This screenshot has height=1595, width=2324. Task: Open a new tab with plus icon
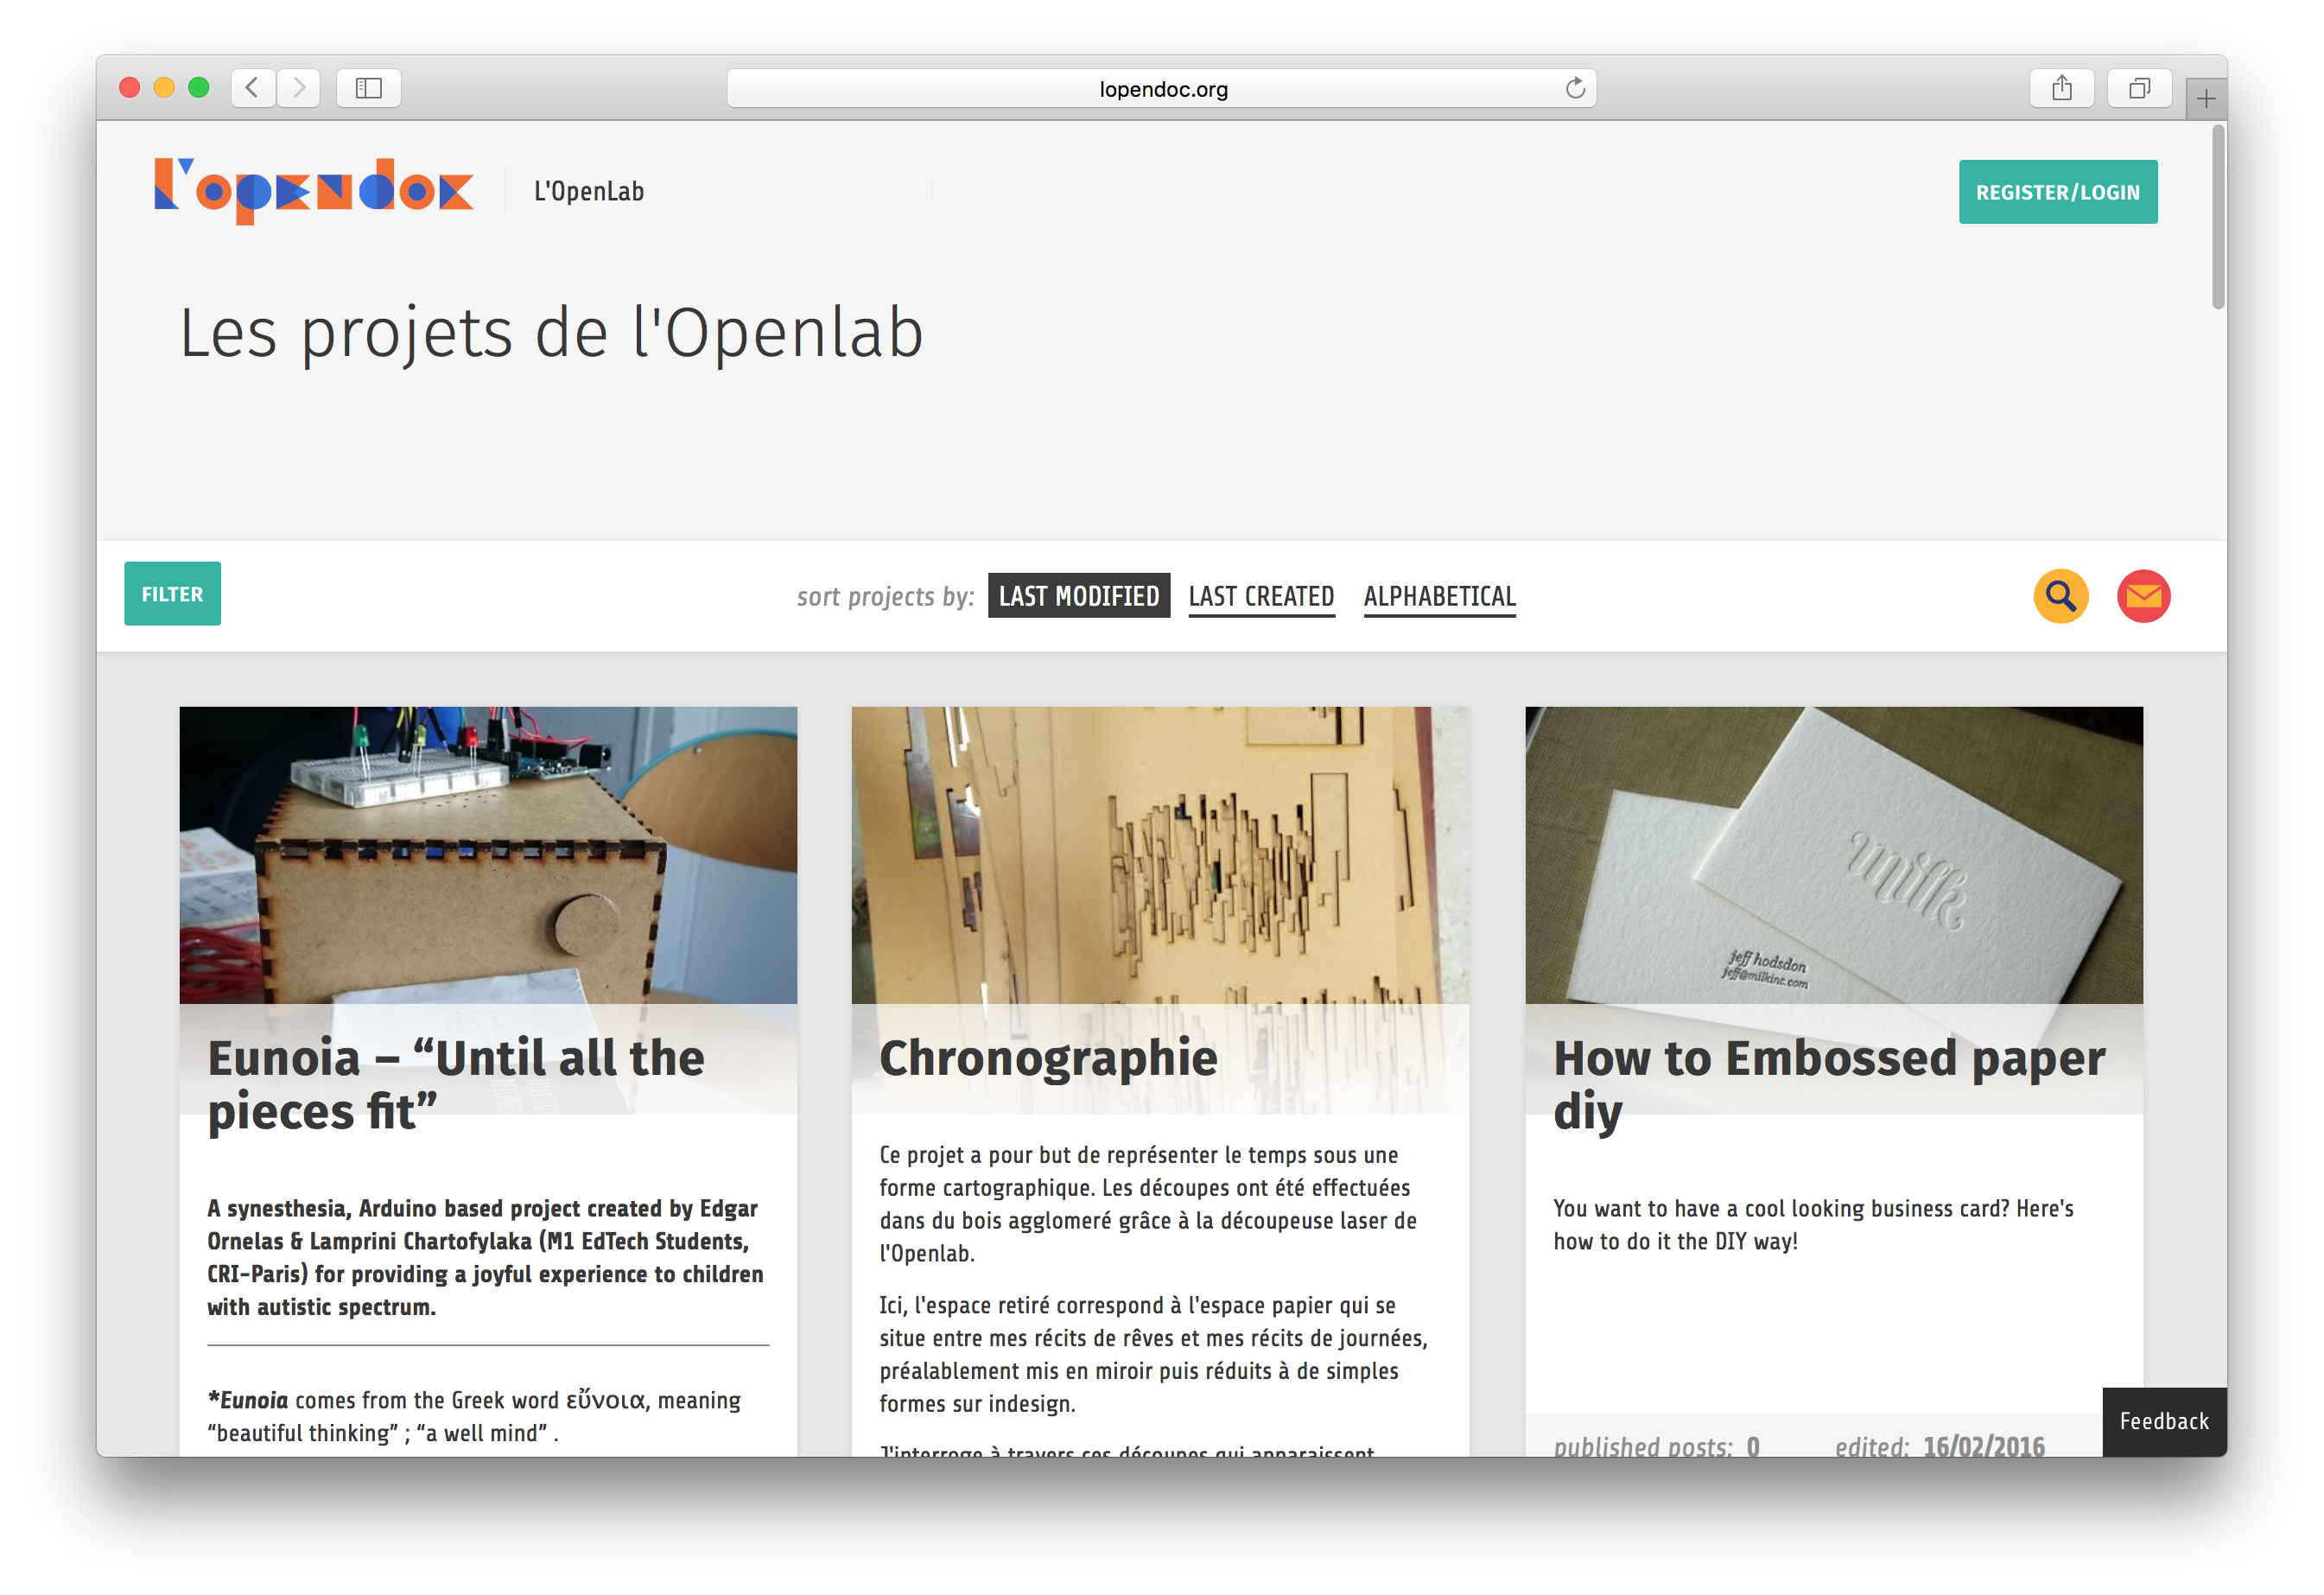click(2206, 98)
